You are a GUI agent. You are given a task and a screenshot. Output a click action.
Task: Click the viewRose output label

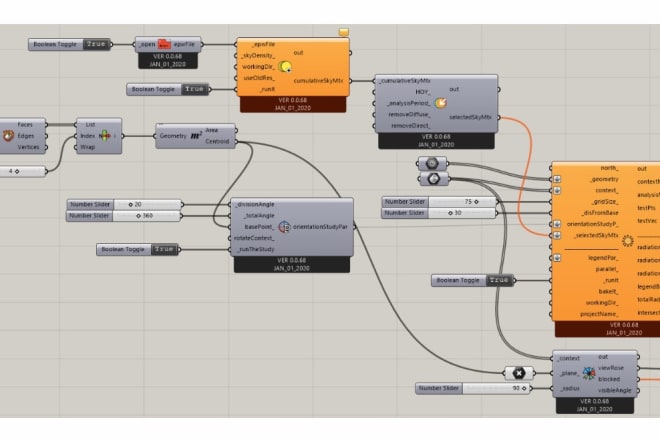point(611,368)
